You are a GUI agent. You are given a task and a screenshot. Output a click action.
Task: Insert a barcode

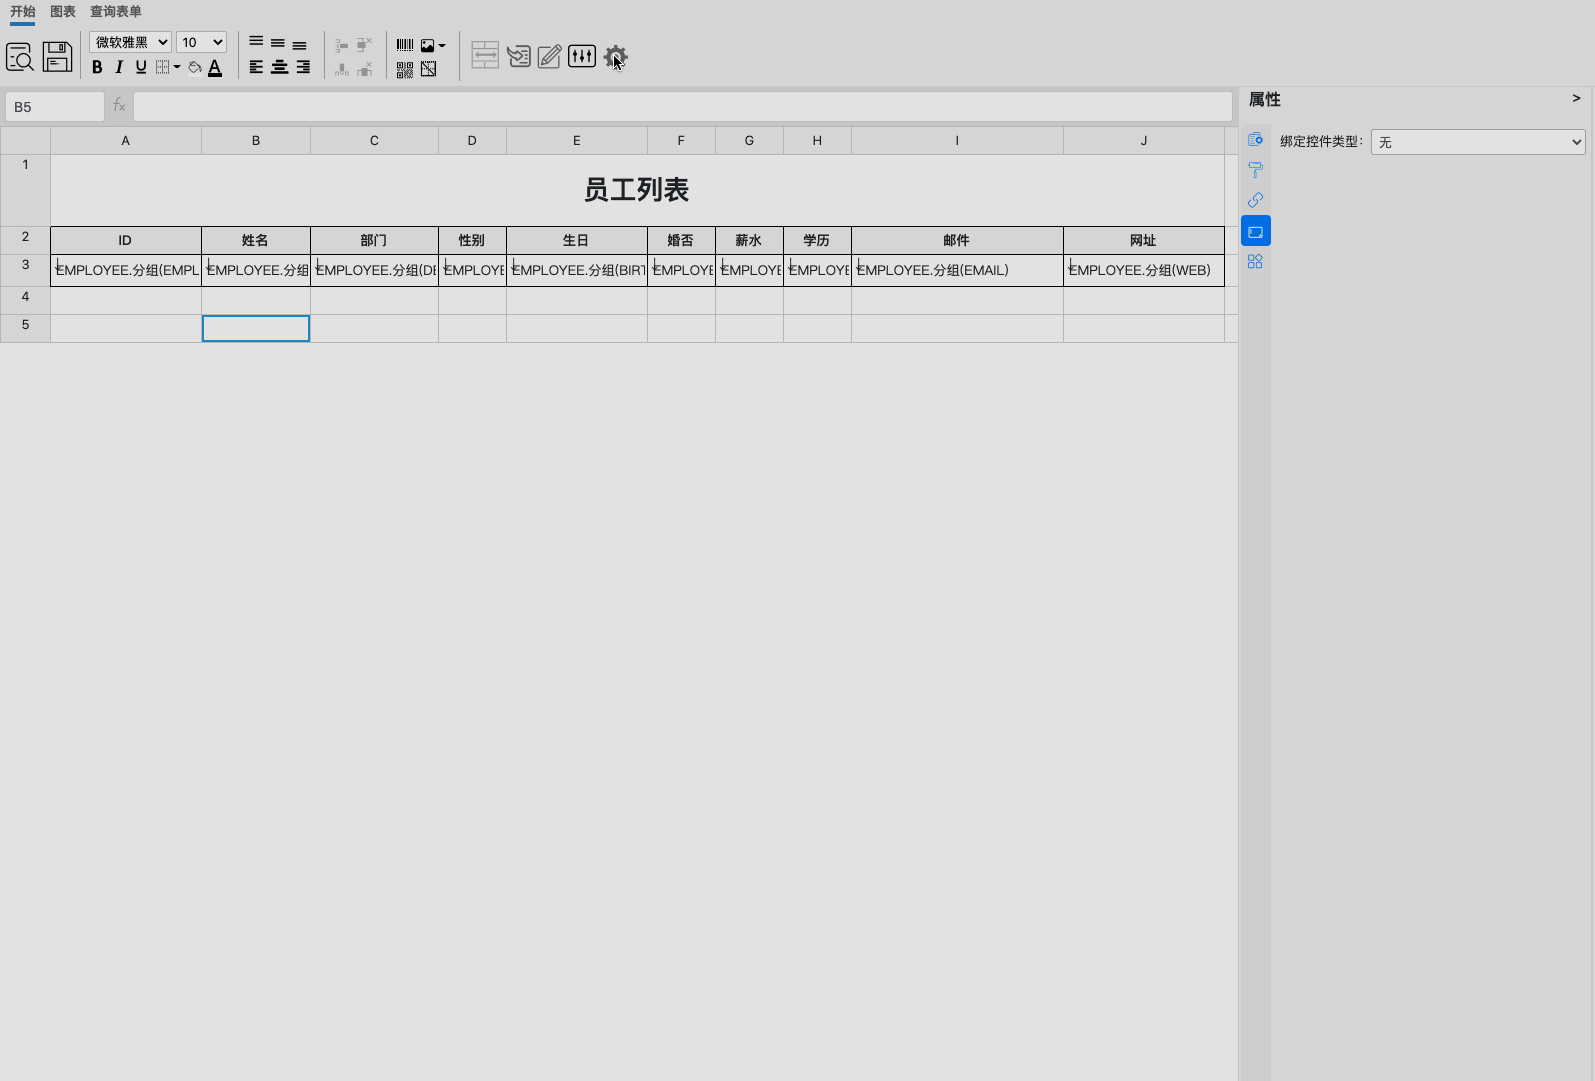pos(404,45)
